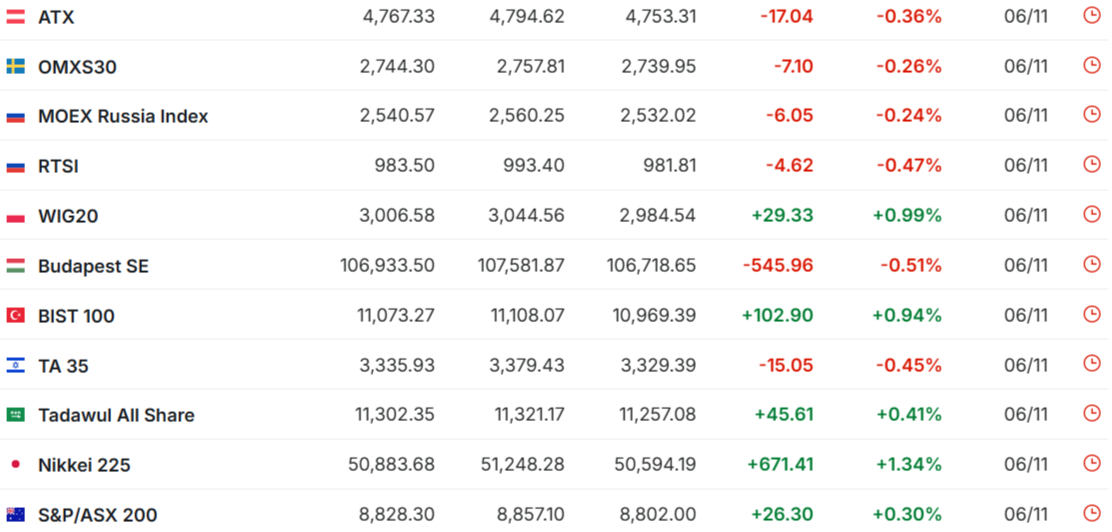Open the Tadawul All Share link
Image resolution: width=1112 pixels, height=532 pixels.
pos(116,415)
